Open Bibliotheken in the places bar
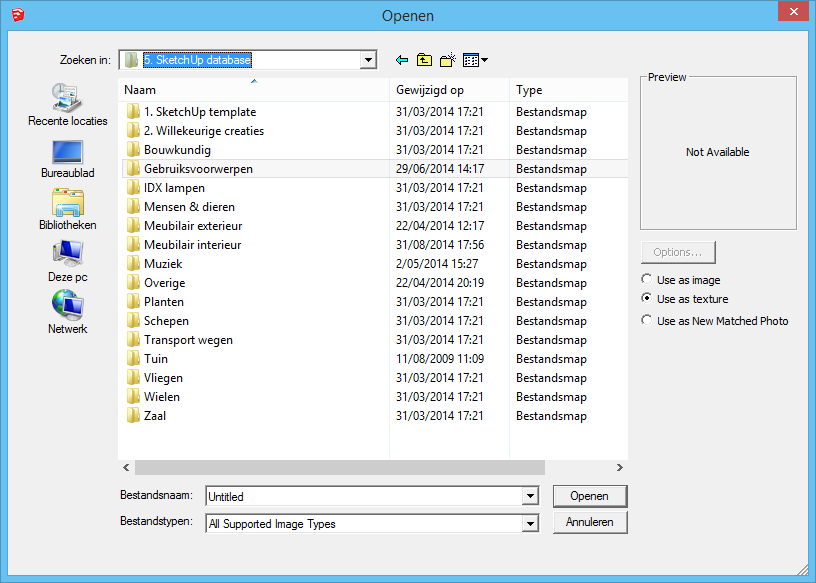 click(68, 210)
